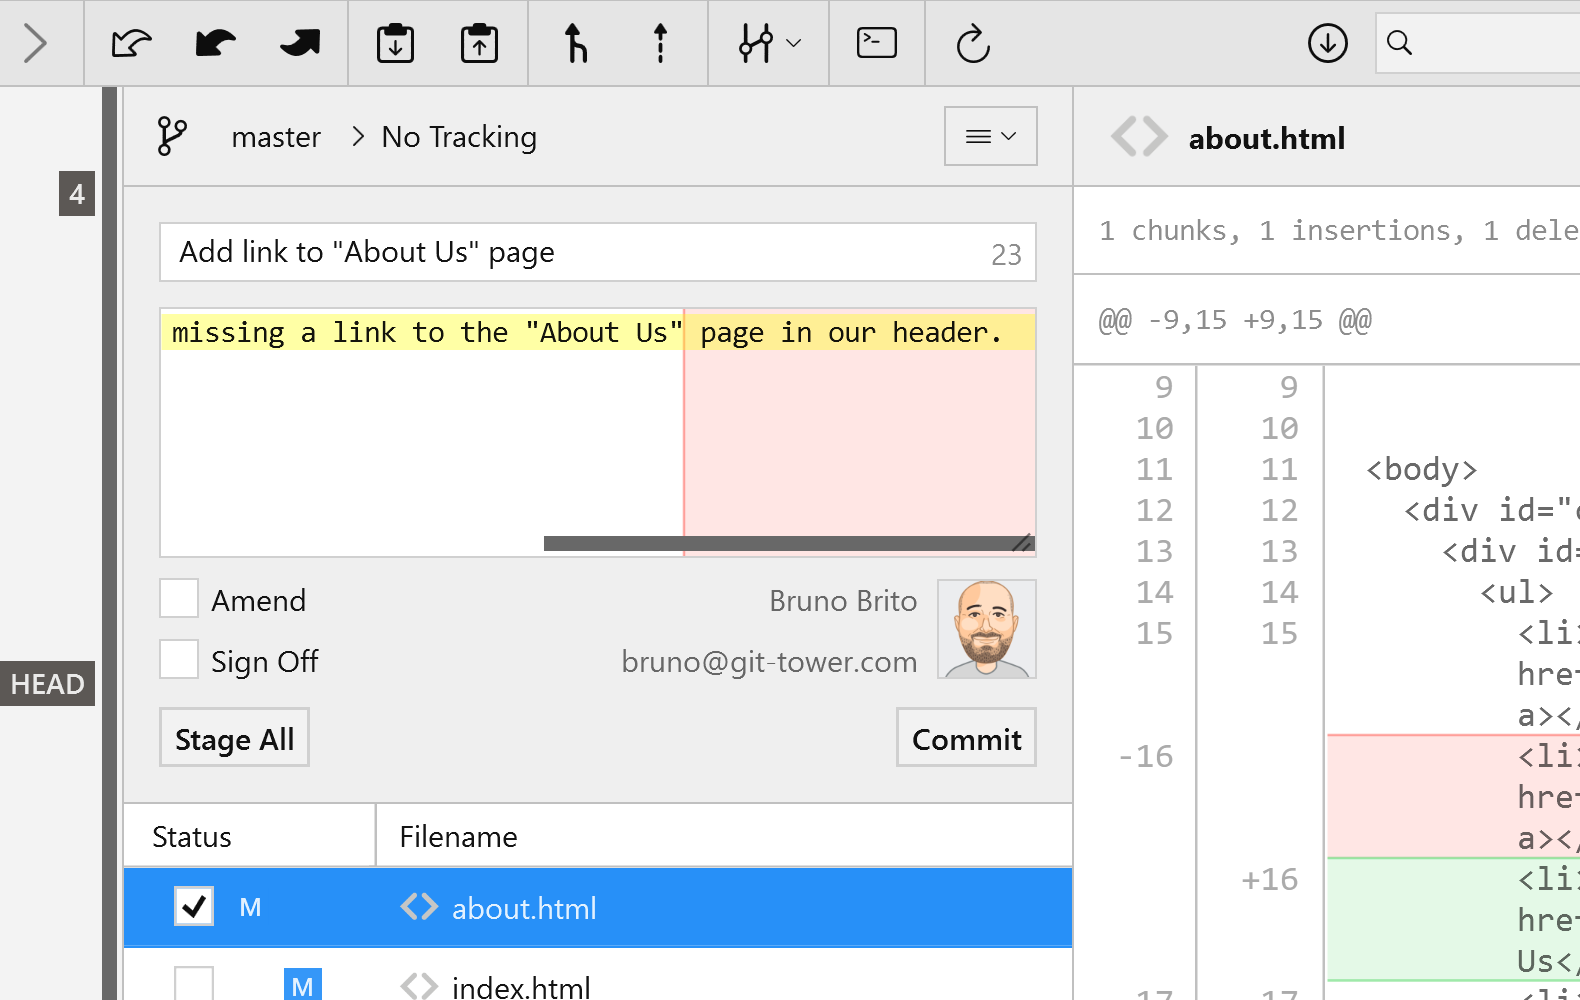Unstage about.html using its checkbox
This screenshot has width=1580, height=1000.
(193, 906)
